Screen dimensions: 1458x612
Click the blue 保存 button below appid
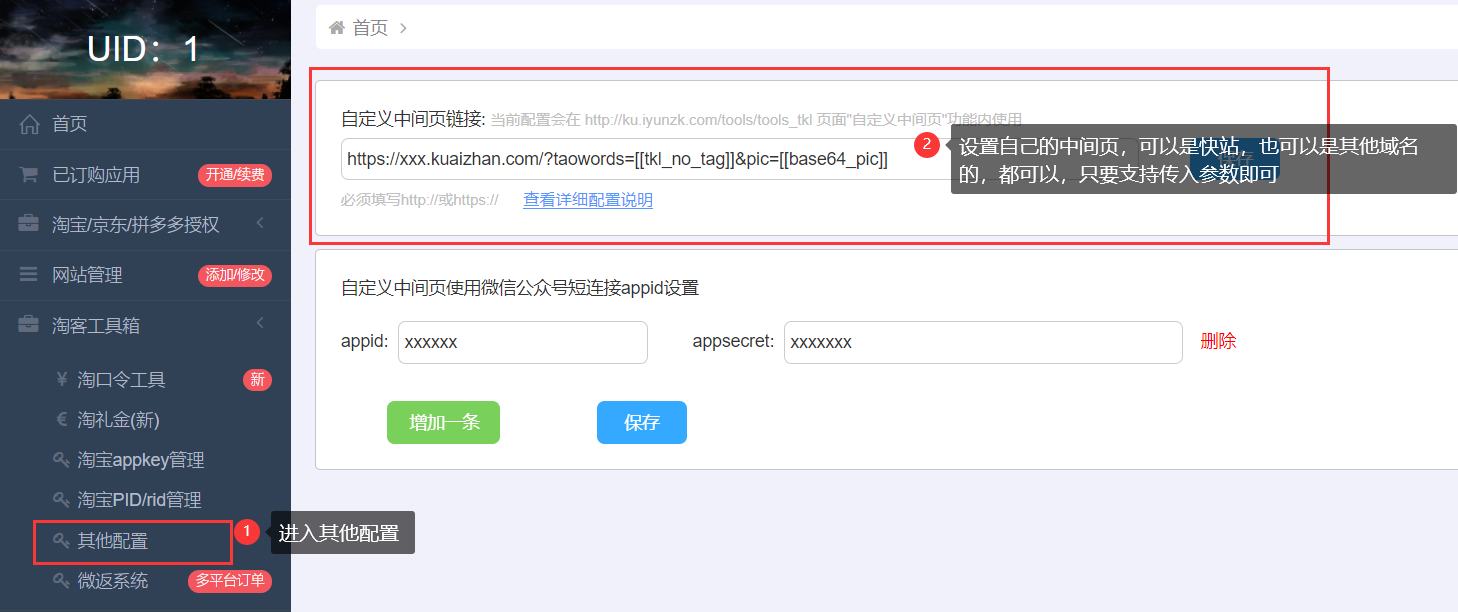(642, 422)
